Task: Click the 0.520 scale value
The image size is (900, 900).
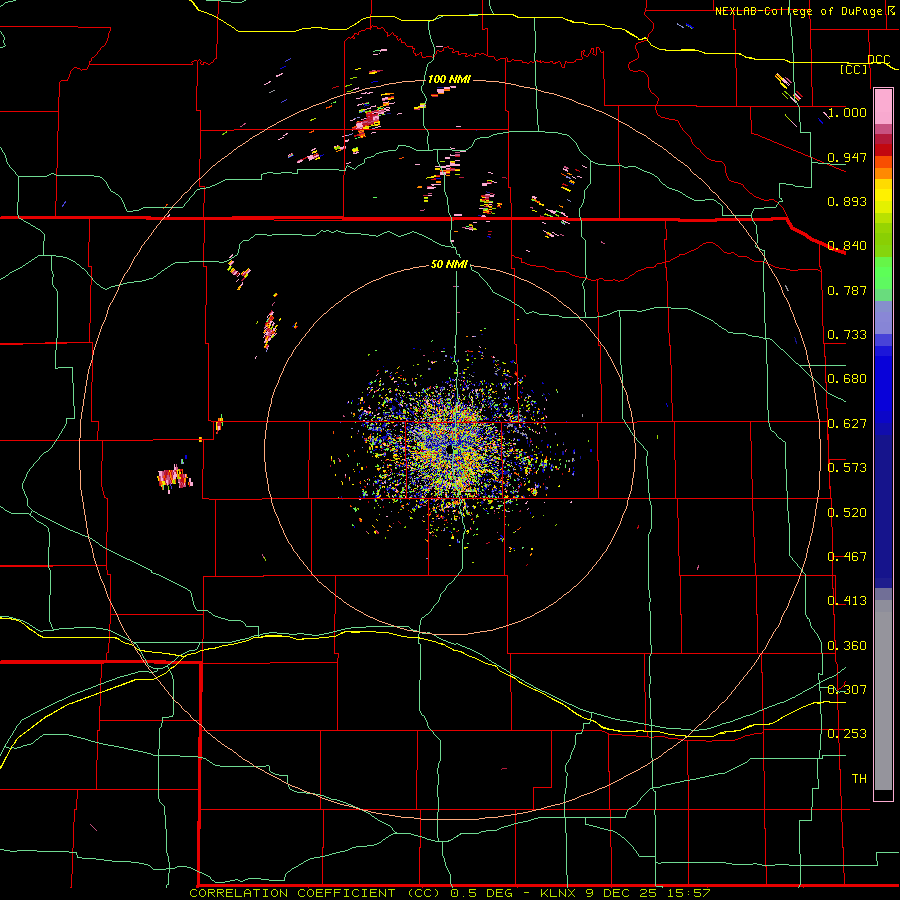Action: 847,513
